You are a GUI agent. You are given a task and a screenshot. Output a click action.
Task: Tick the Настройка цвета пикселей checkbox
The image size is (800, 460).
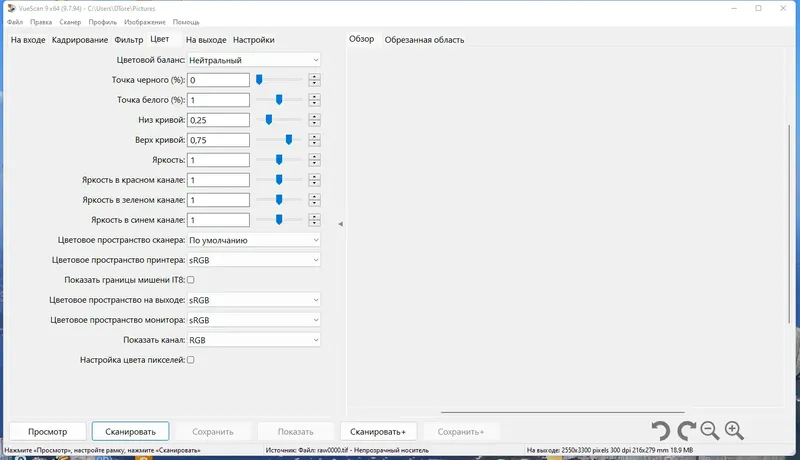coord(191,360)
